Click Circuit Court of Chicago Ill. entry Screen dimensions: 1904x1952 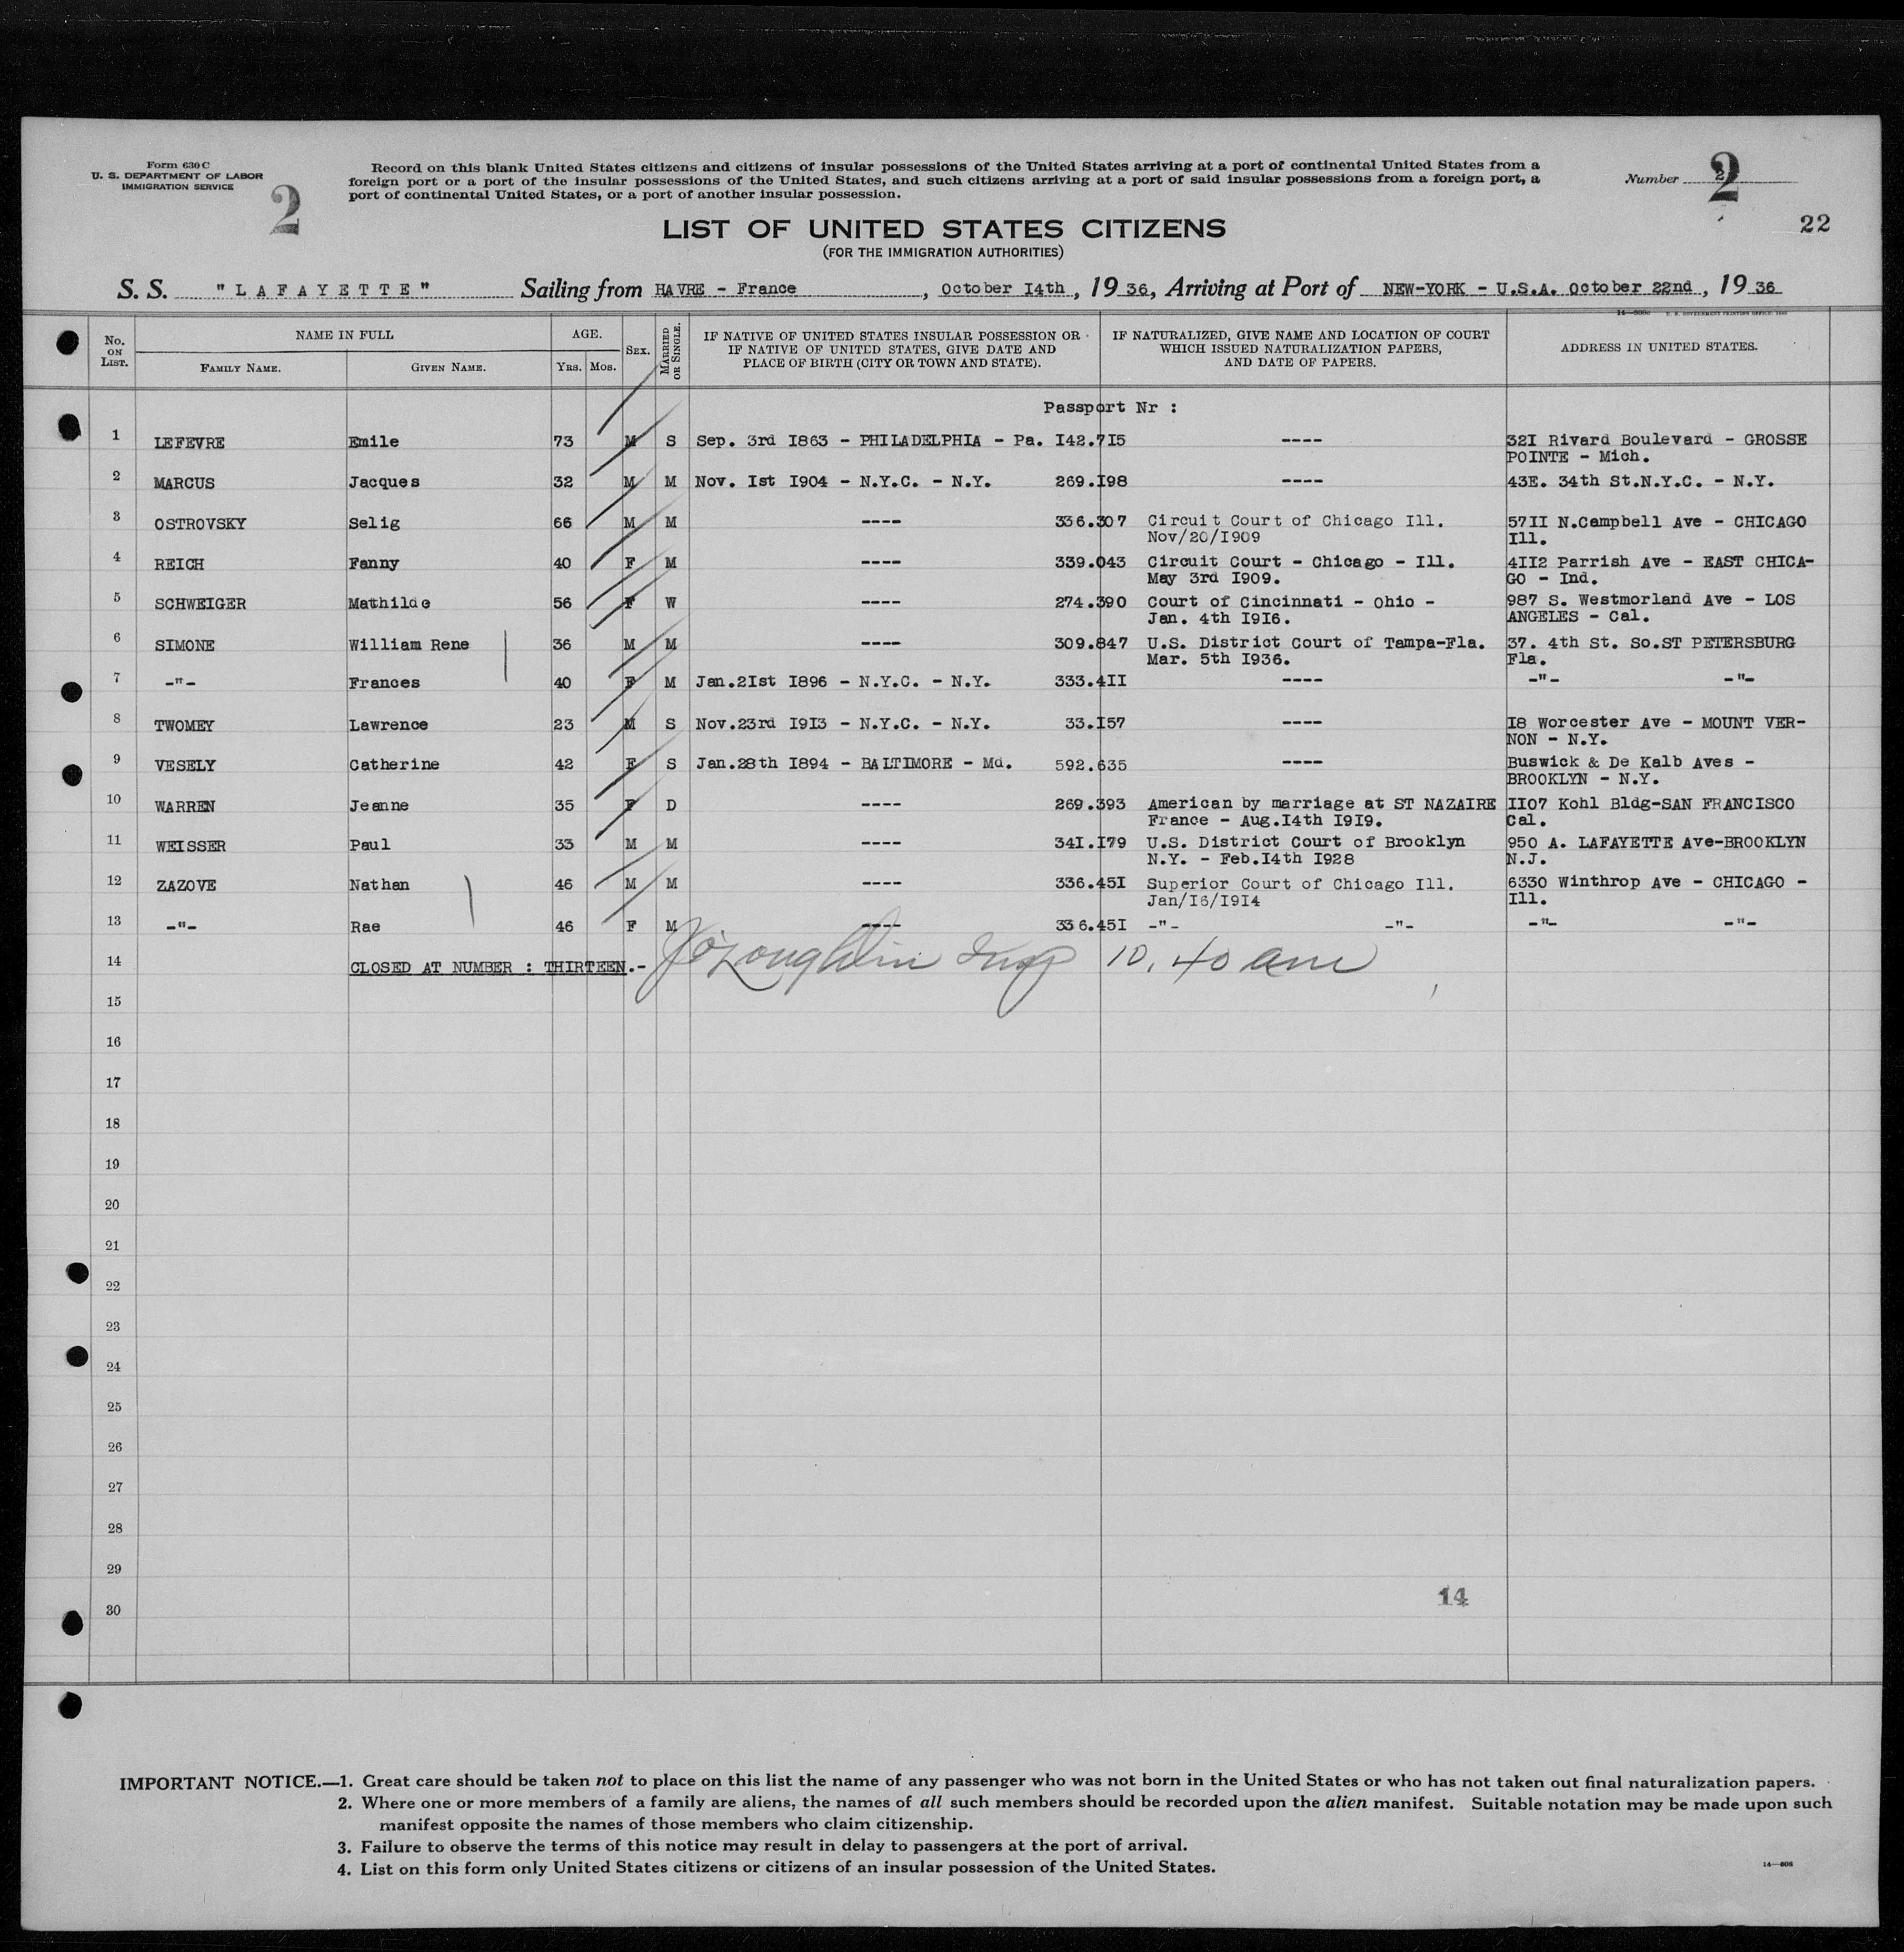1295,529
